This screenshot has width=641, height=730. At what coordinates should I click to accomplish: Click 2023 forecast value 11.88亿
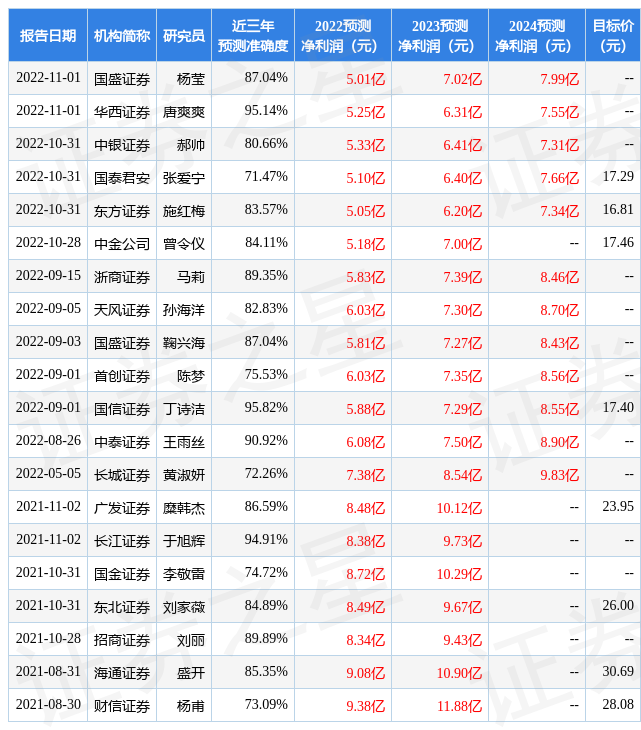point(459,707)
